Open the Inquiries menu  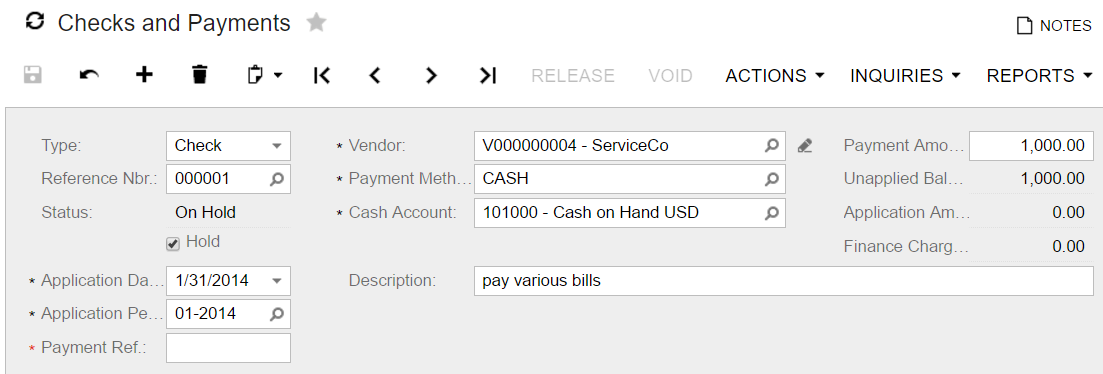(x=905, y=75)
